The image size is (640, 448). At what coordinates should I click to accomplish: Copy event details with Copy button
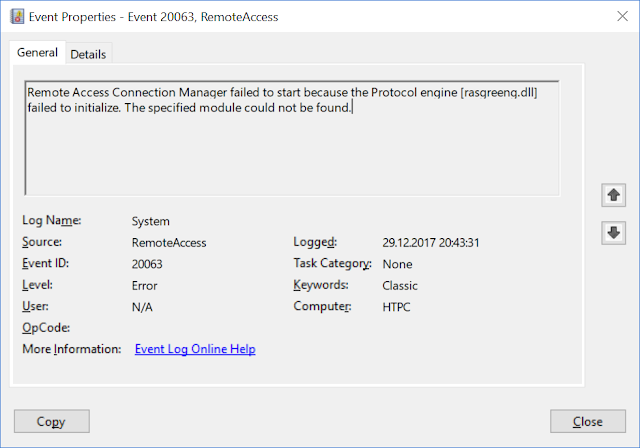tap(52, 421)
